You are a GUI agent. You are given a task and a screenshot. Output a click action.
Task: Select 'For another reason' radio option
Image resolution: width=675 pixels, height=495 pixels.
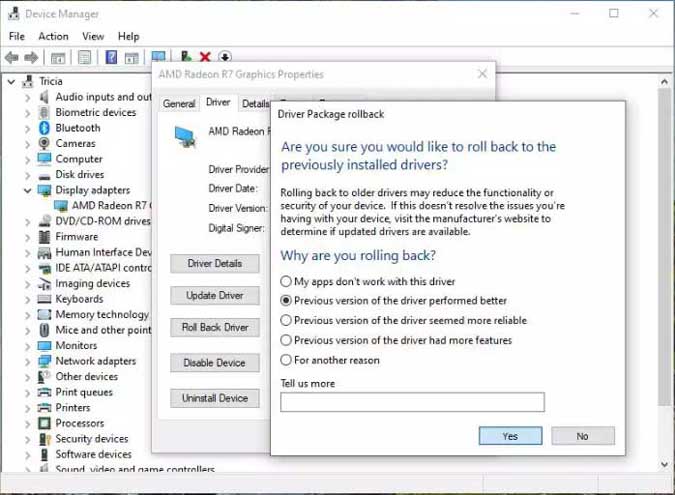286,360
